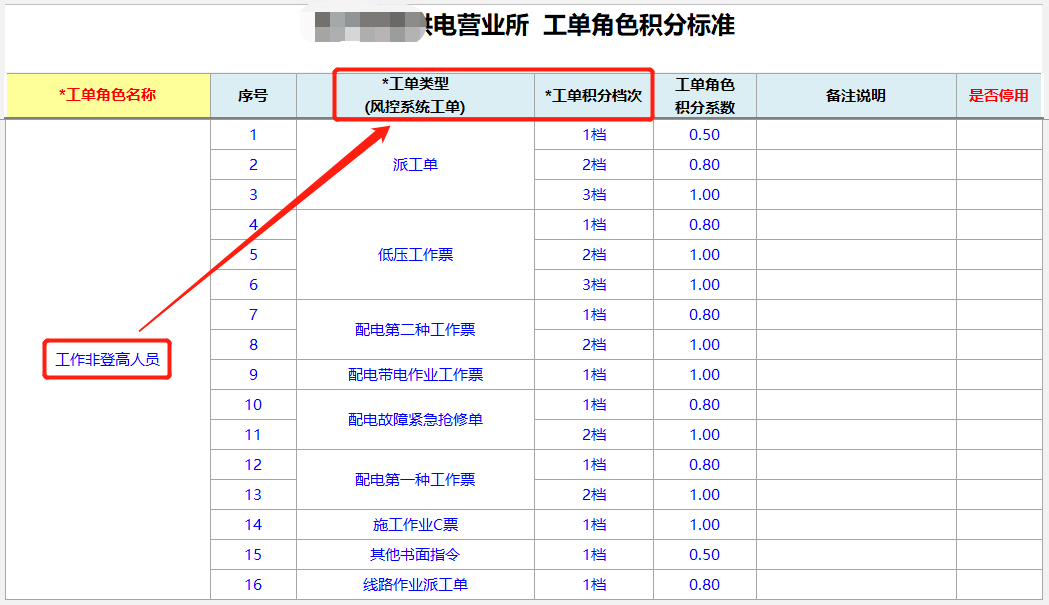Viewport: 1049px width, 605px height.
Task: Click the 备注说明 cell in row 1
Action: tap(855, 135)
